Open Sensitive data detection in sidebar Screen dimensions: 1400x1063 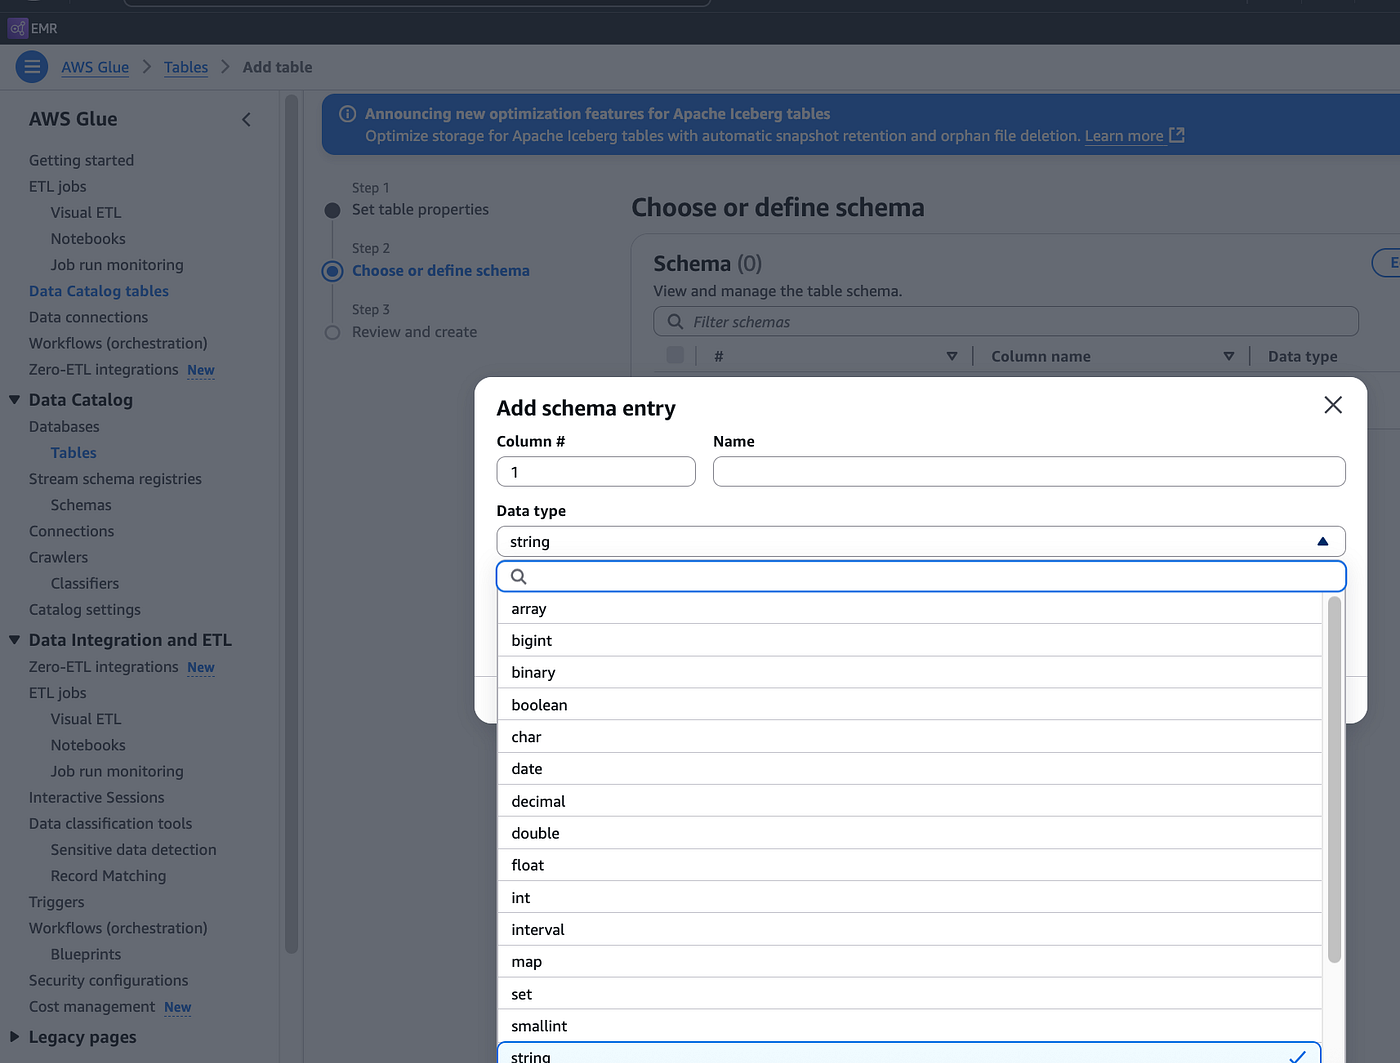tap(134, 850)
